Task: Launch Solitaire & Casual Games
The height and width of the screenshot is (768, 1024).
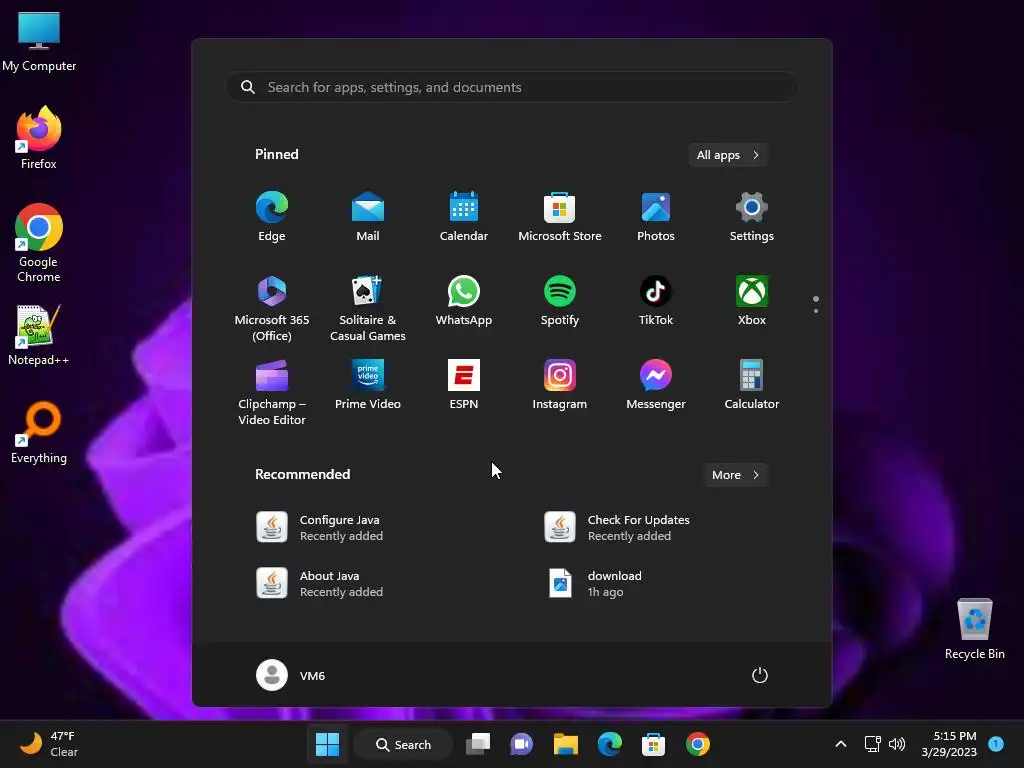Action: 368,308
